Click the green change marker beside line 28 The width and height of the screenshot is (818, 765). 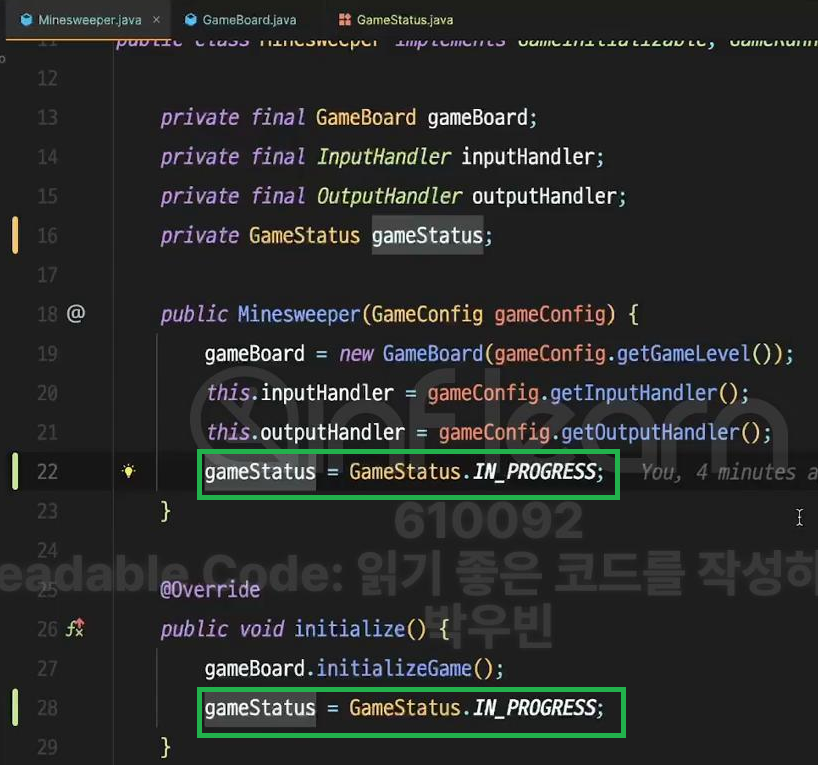[15, 708]
